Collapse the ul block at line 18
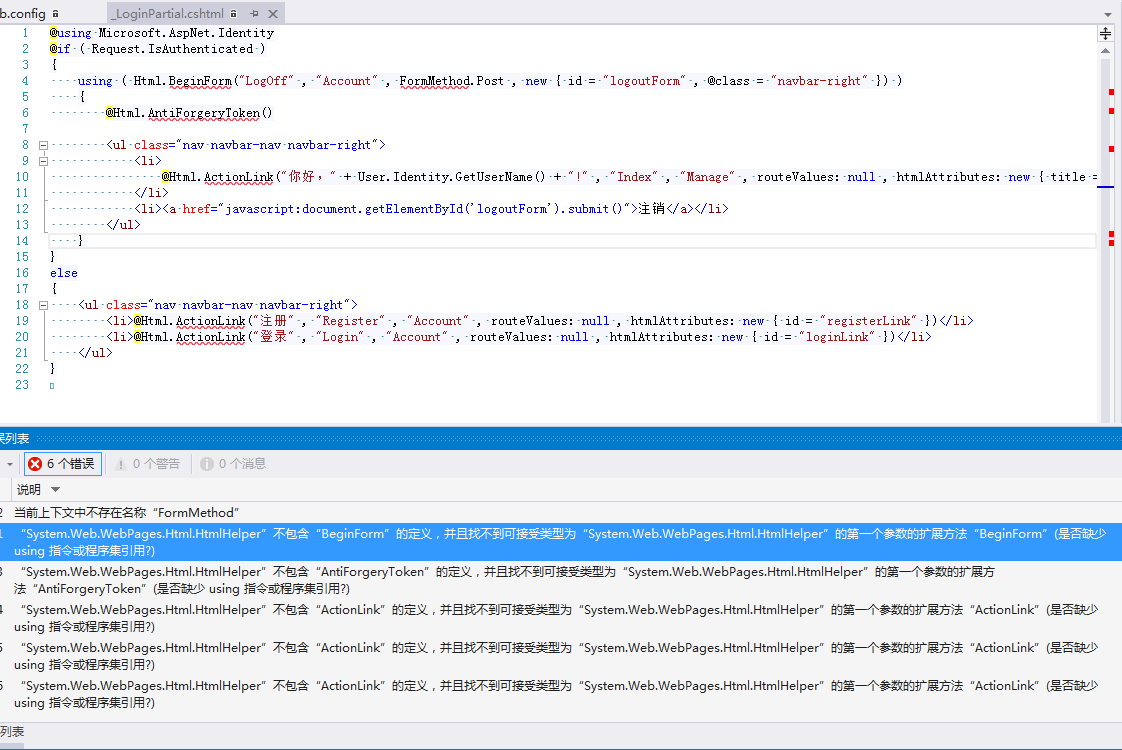 coord(43,305)
